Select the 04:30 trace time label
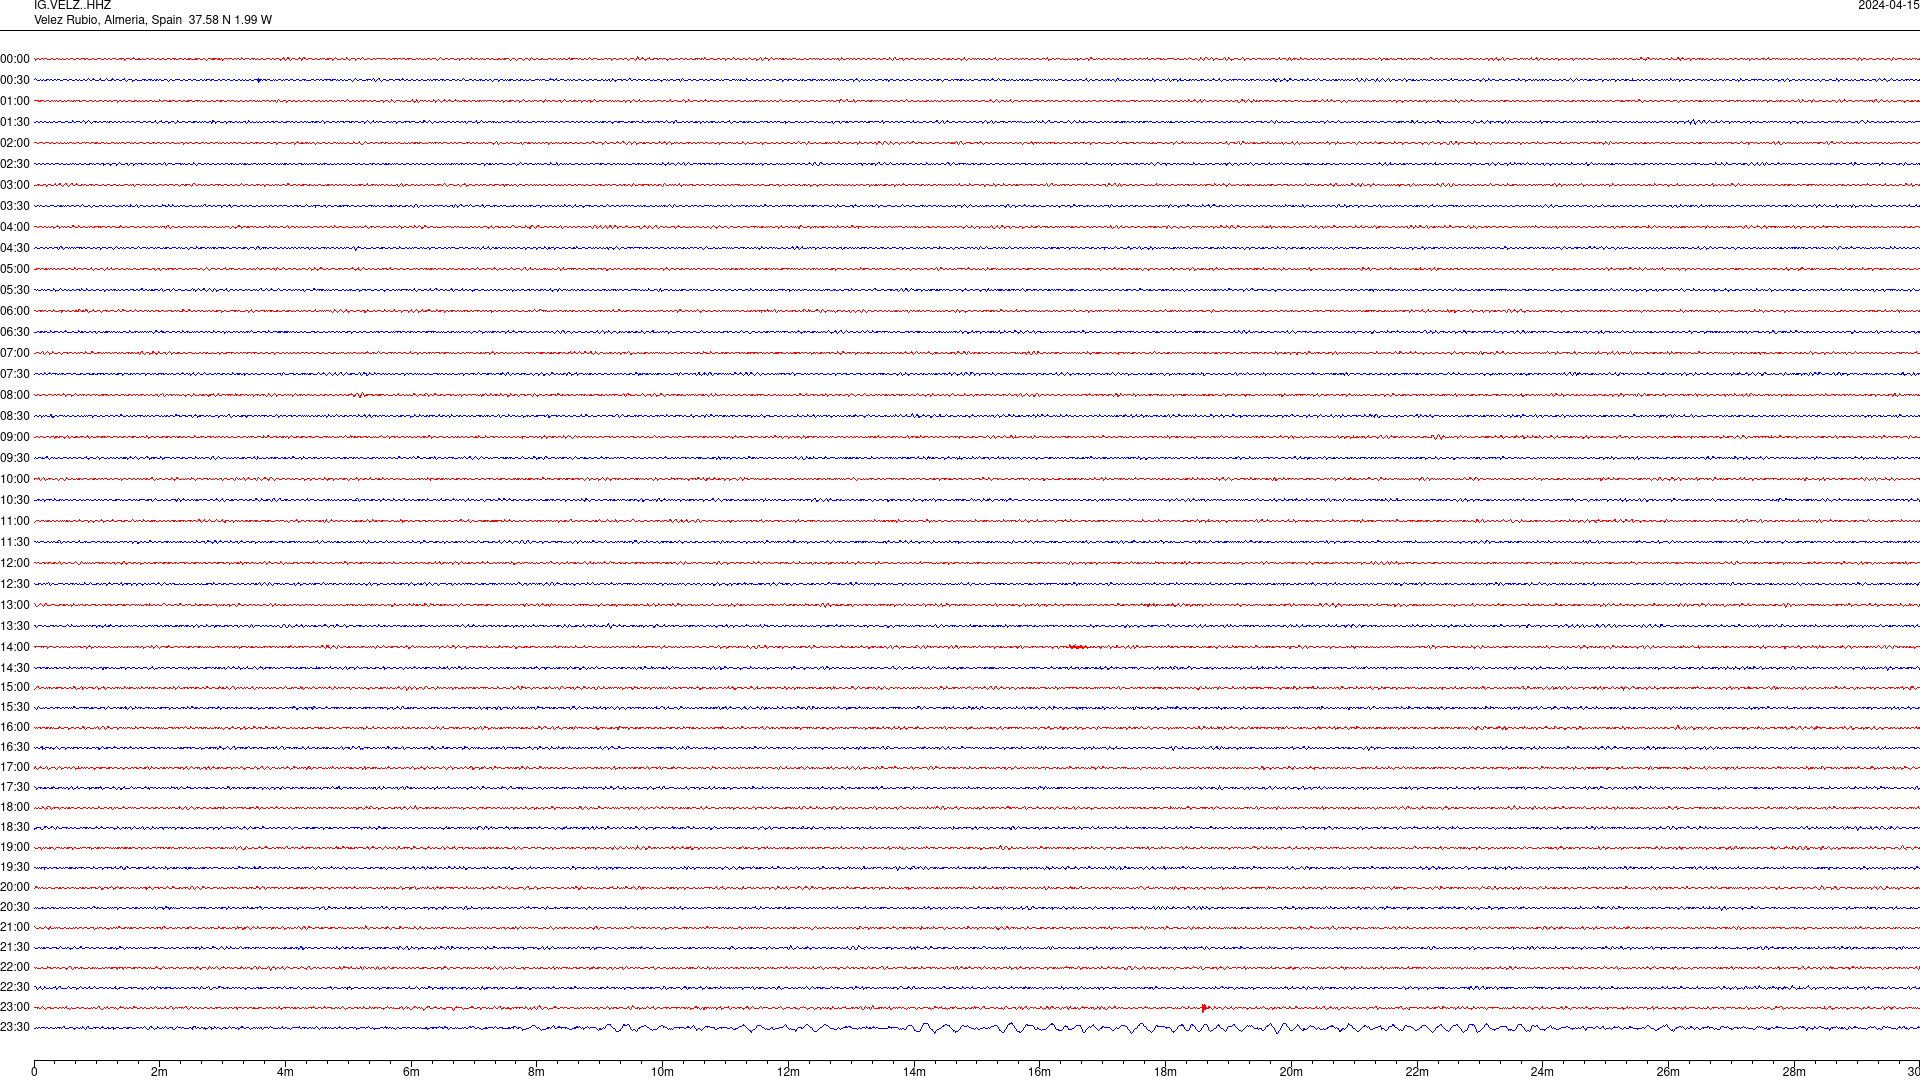The image size is (1920, 1080). (15, 248)
